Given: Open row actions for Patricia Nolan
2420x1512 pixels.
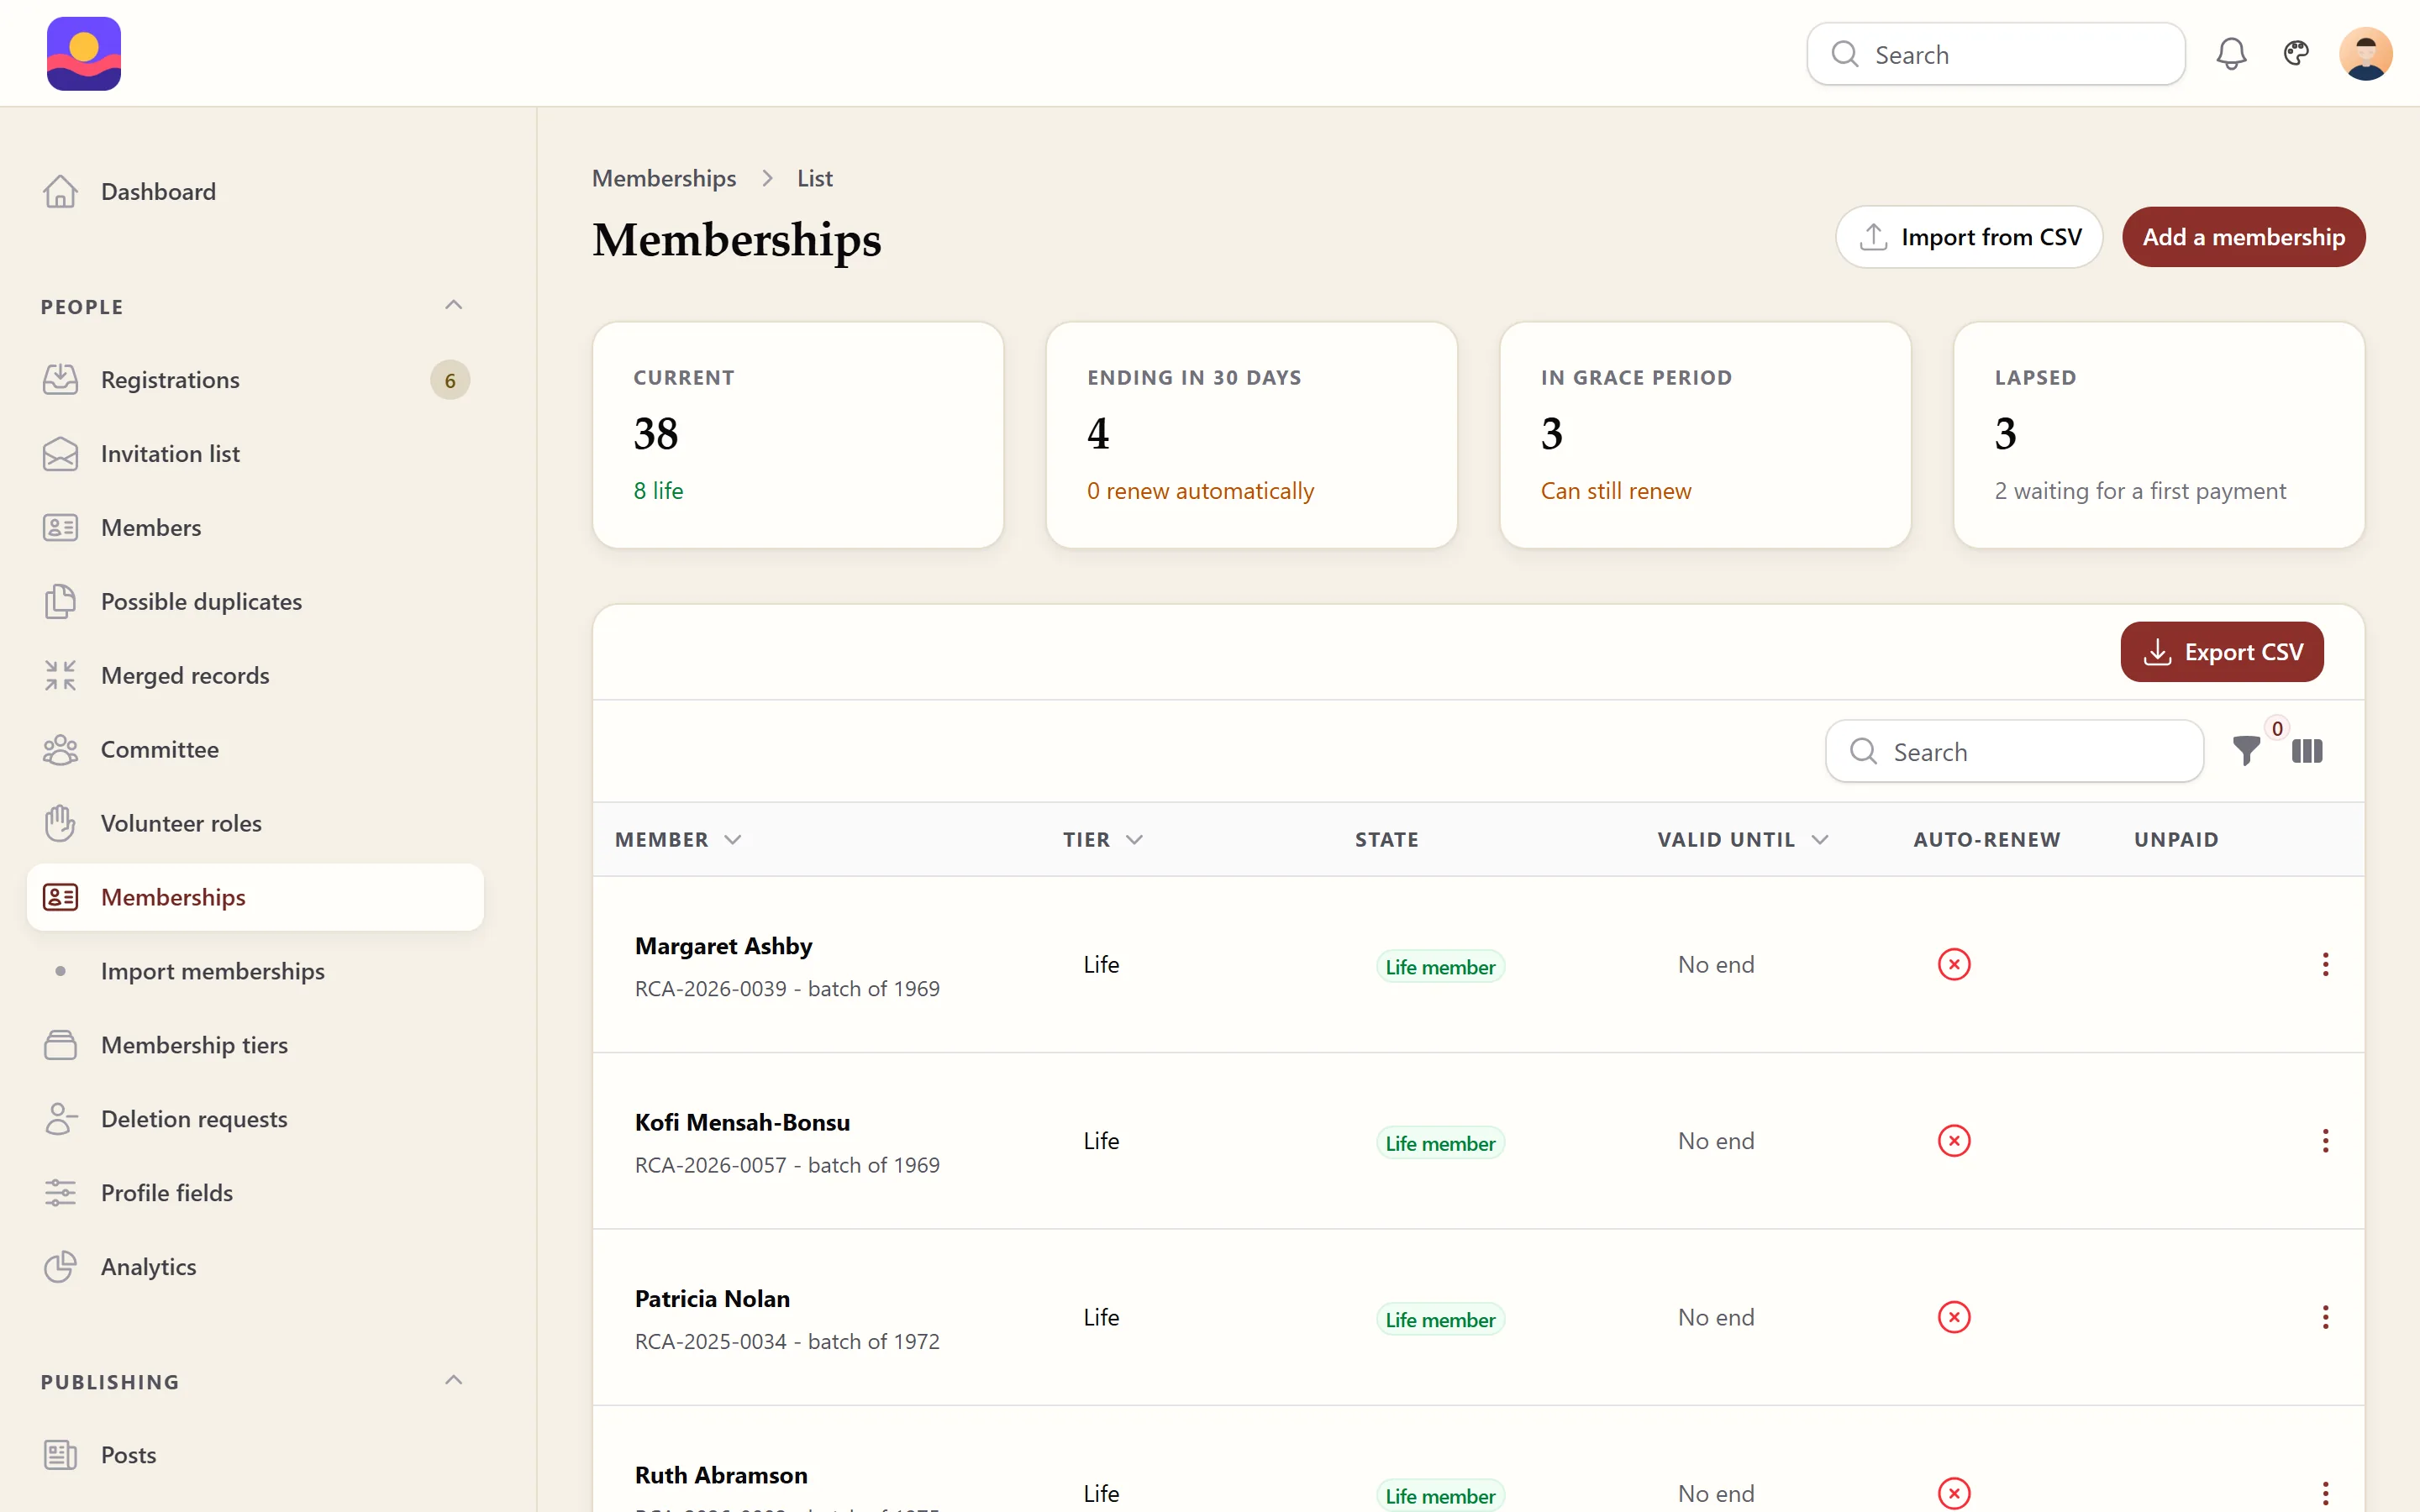Looking at the screenshot, I should click(2325, 1317).
